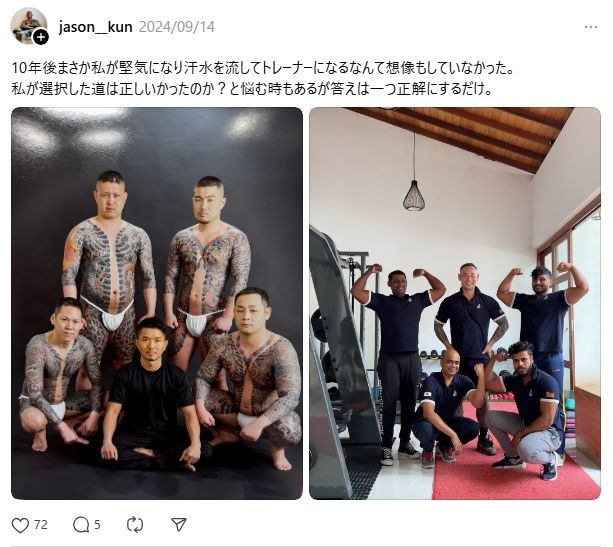Select the second line of post text

click(252, 89)
